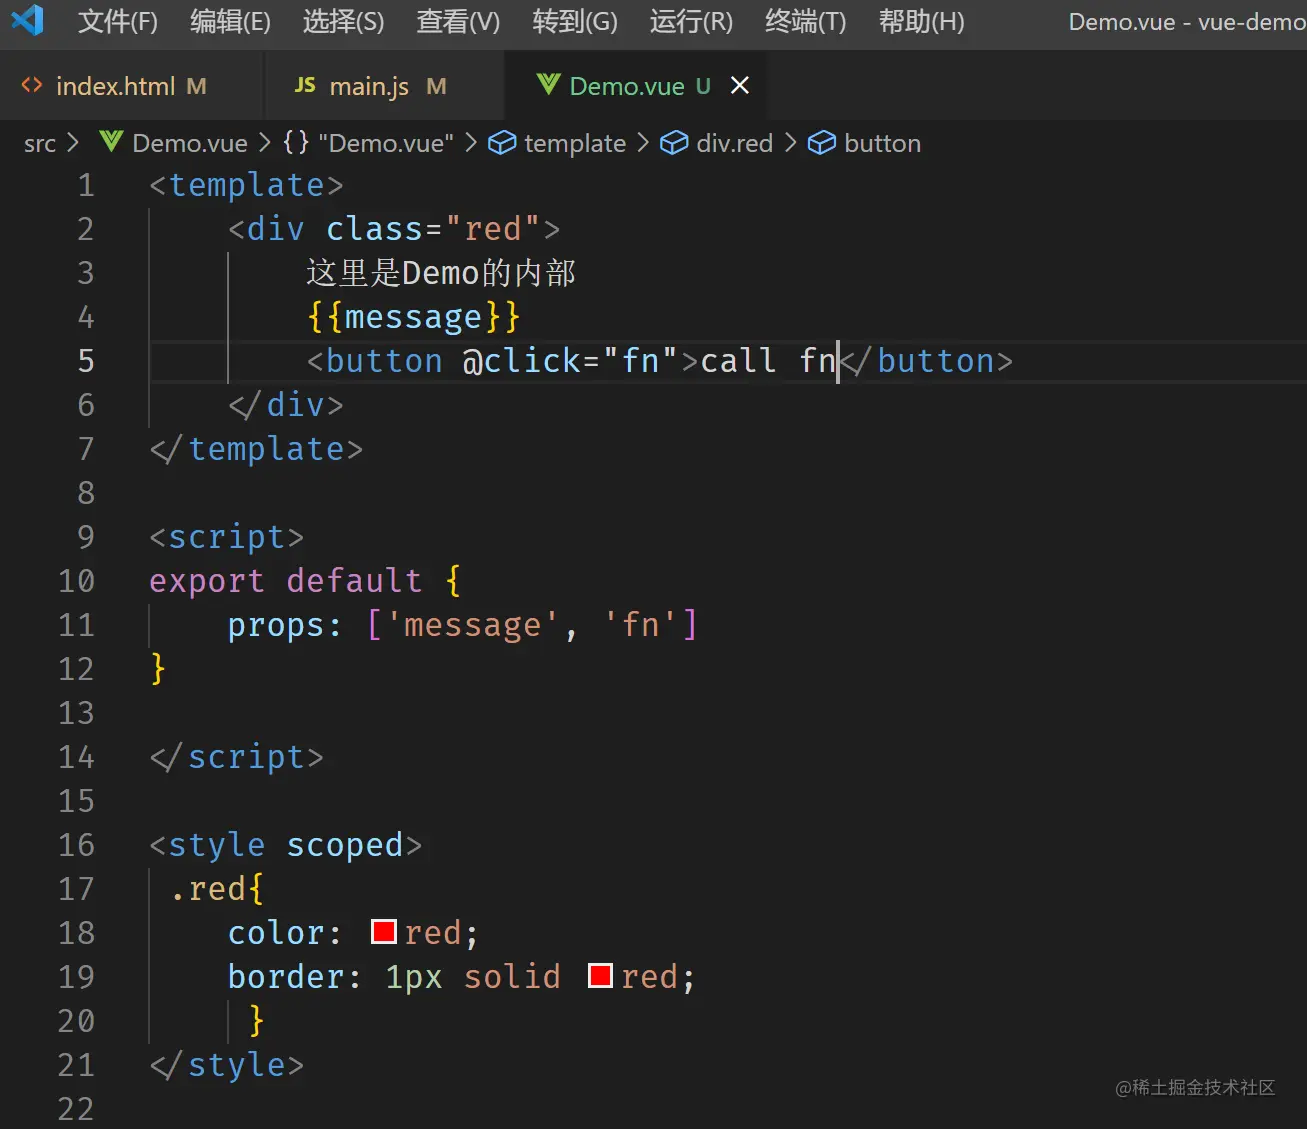Screen dimensions: 1307x1129
Task: Click the border property on line 19
Action: point(286,977)
